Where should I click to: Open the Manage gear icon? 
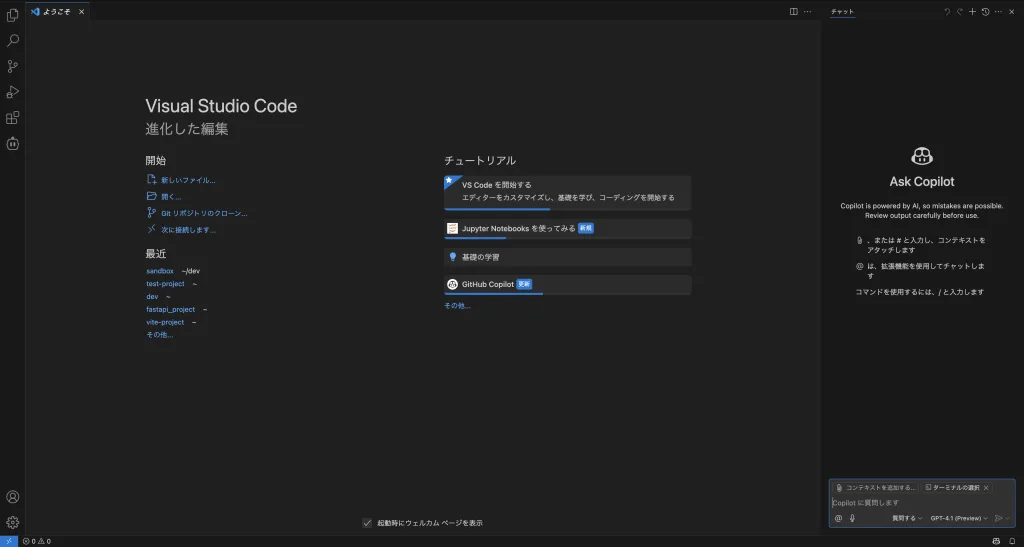12,522
